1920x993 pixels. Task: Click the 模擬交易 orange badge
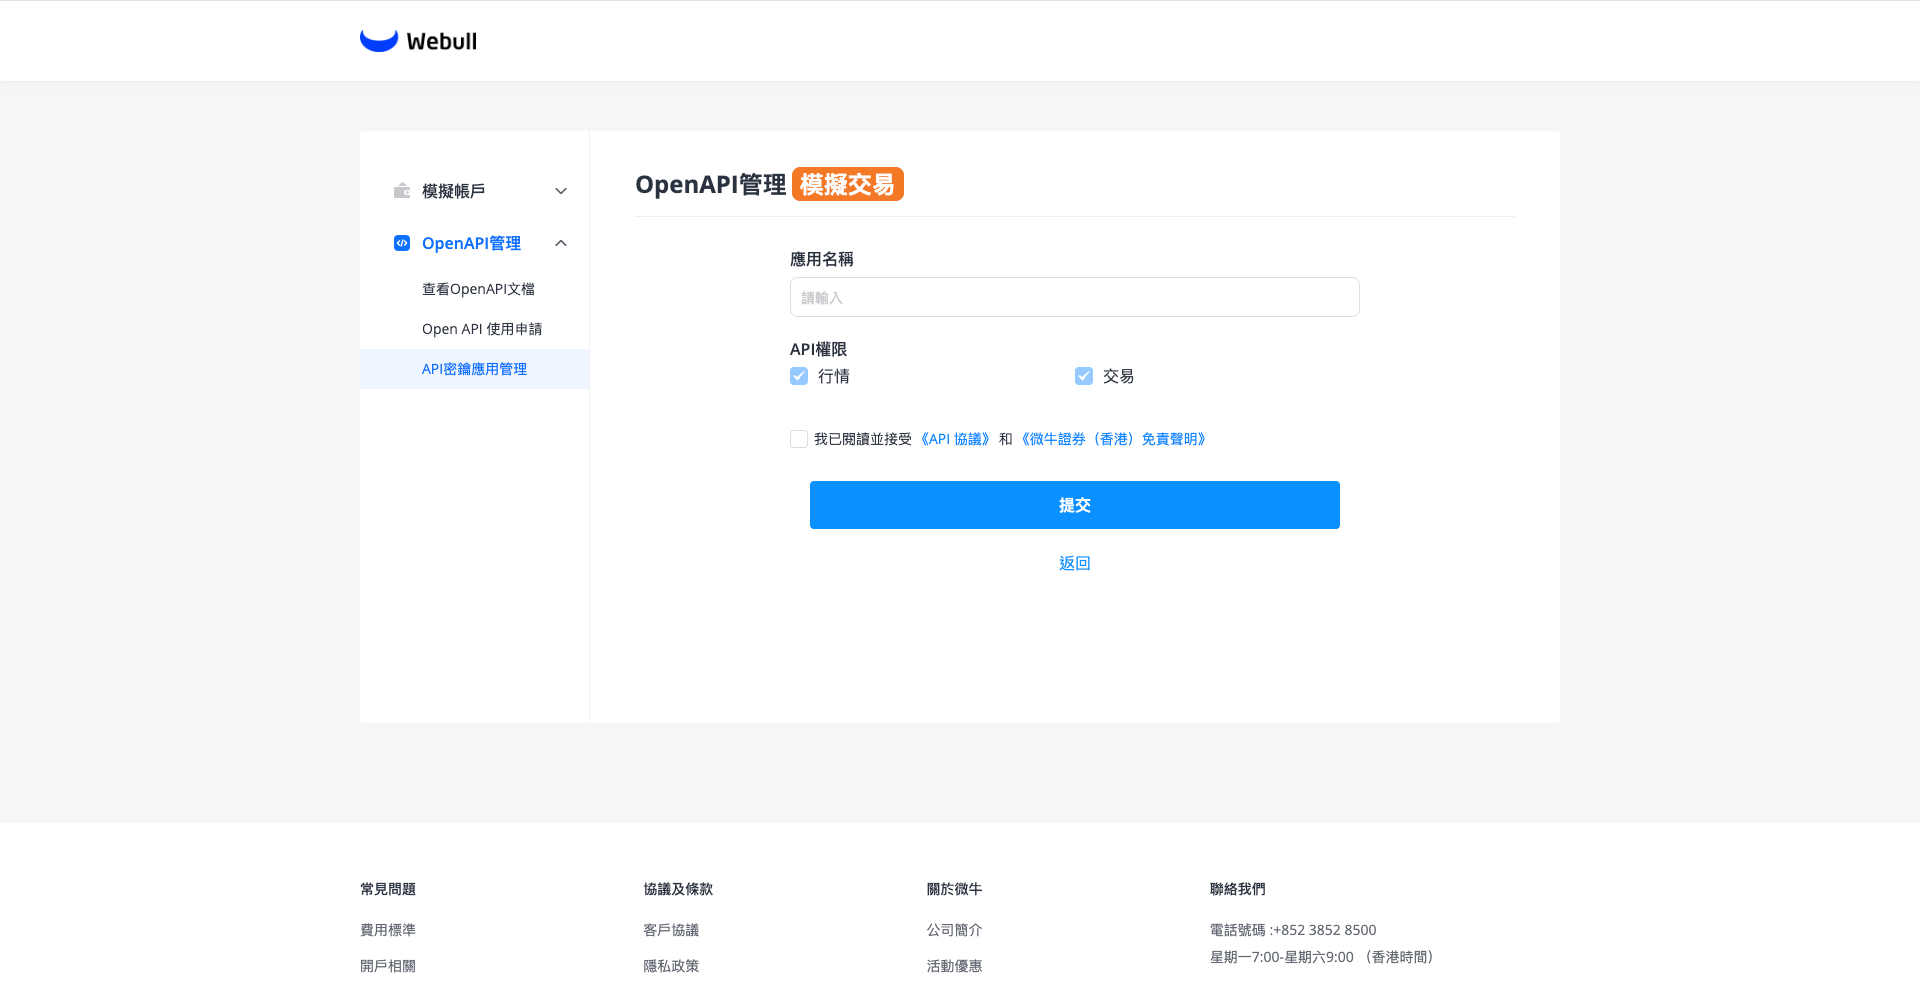(x=848, y=184)
